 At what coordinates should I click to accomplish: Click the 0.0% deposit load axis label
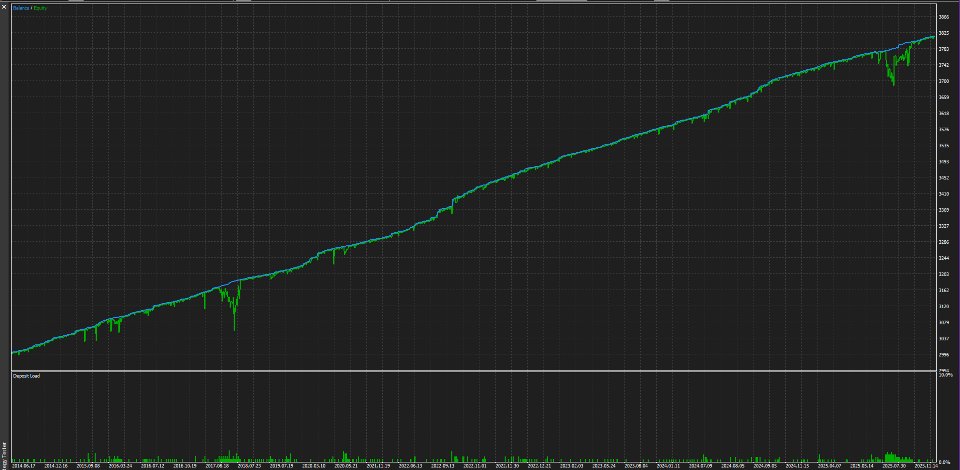pyautogui.click(x=945, y=461)
